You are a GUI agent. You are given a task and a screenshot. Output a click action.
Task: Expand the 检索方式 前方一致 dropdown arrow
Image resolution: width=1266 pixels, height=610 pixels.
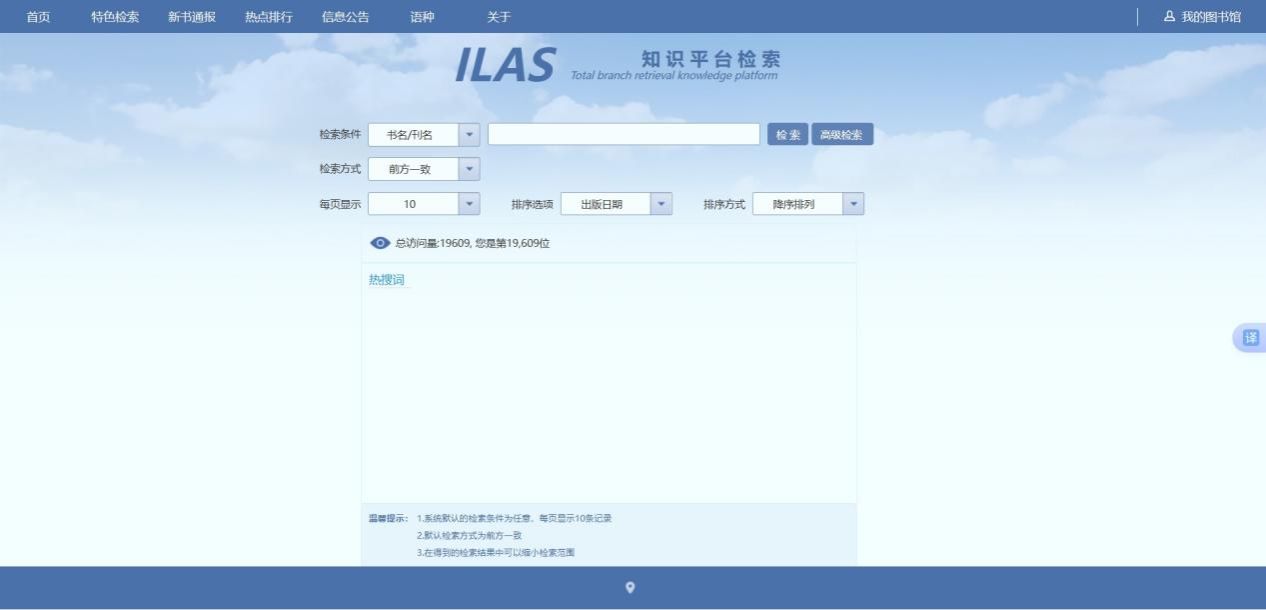coord(469,169)
